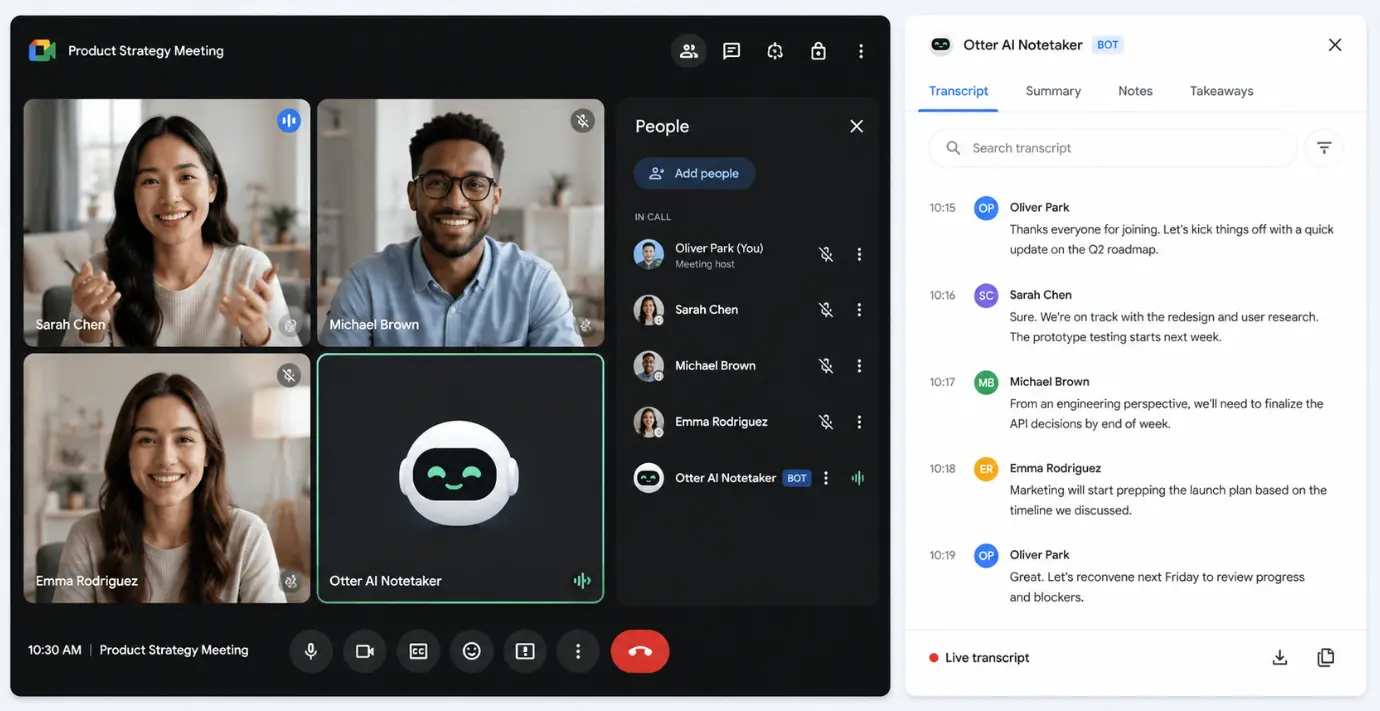Screen dimensions: 1380x711
Task: Click "10:30 AM" in the bottom bar
Action: click(55, 650)
